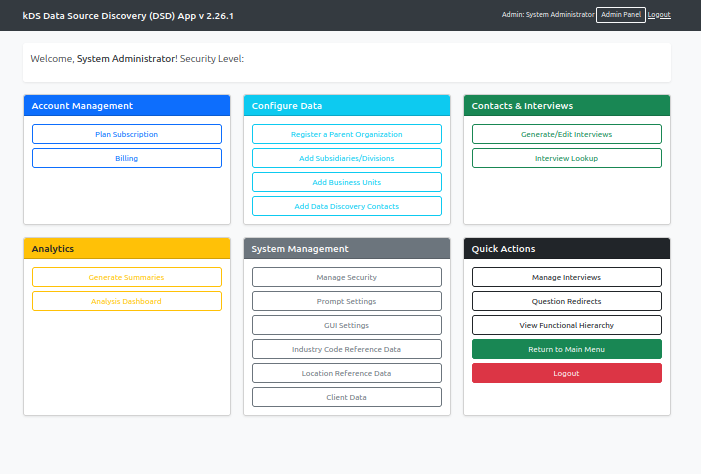Screen dimensions: 701x474
Task: Open Manage Security settings
Action: (346, 277)
